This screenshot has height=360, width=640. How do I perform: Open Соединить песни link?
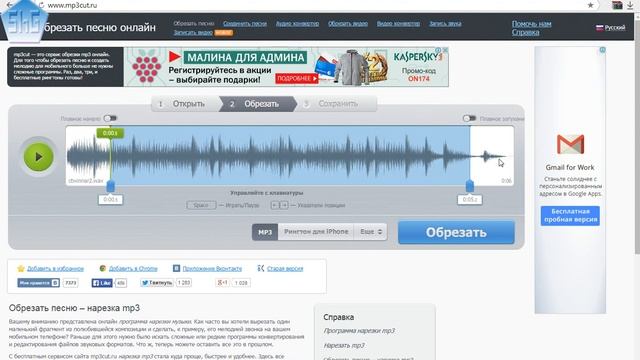click(x=245, y=24)
